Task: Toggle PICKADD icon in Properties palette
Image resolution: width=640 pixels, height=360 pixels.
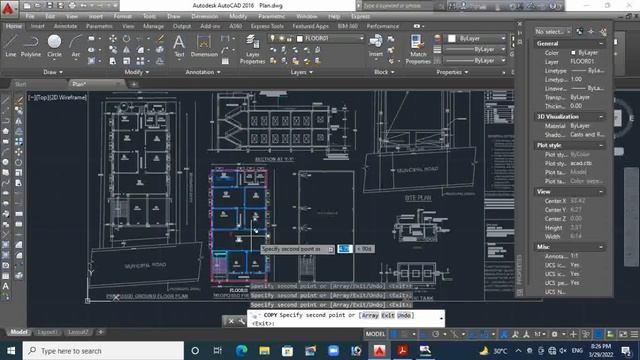Action: click(580, 31)
